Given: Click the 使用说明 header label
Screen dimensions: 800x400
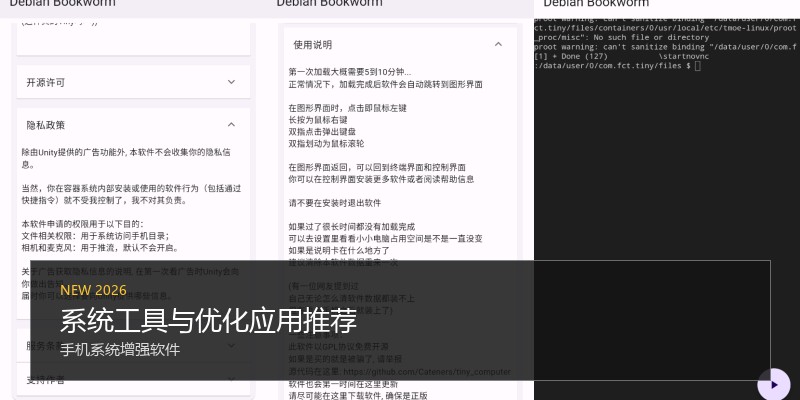Looking at the screenshot, I should click(x=313, y=45).
